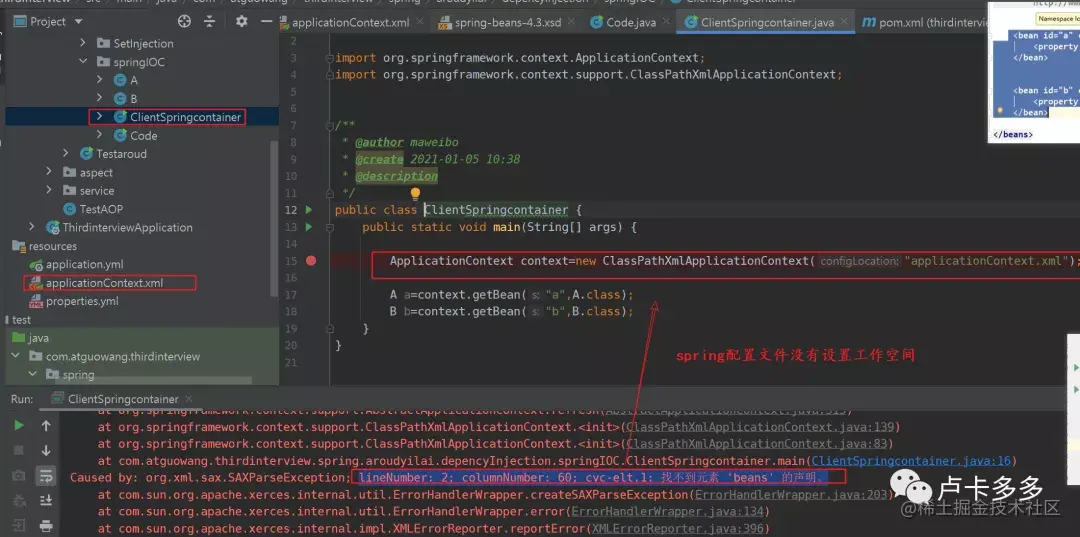The width and height of the screenshot is (1080, 537).
Task: Click the application.yml file icon
Action: pyautogui.click(x=36, y=264)
